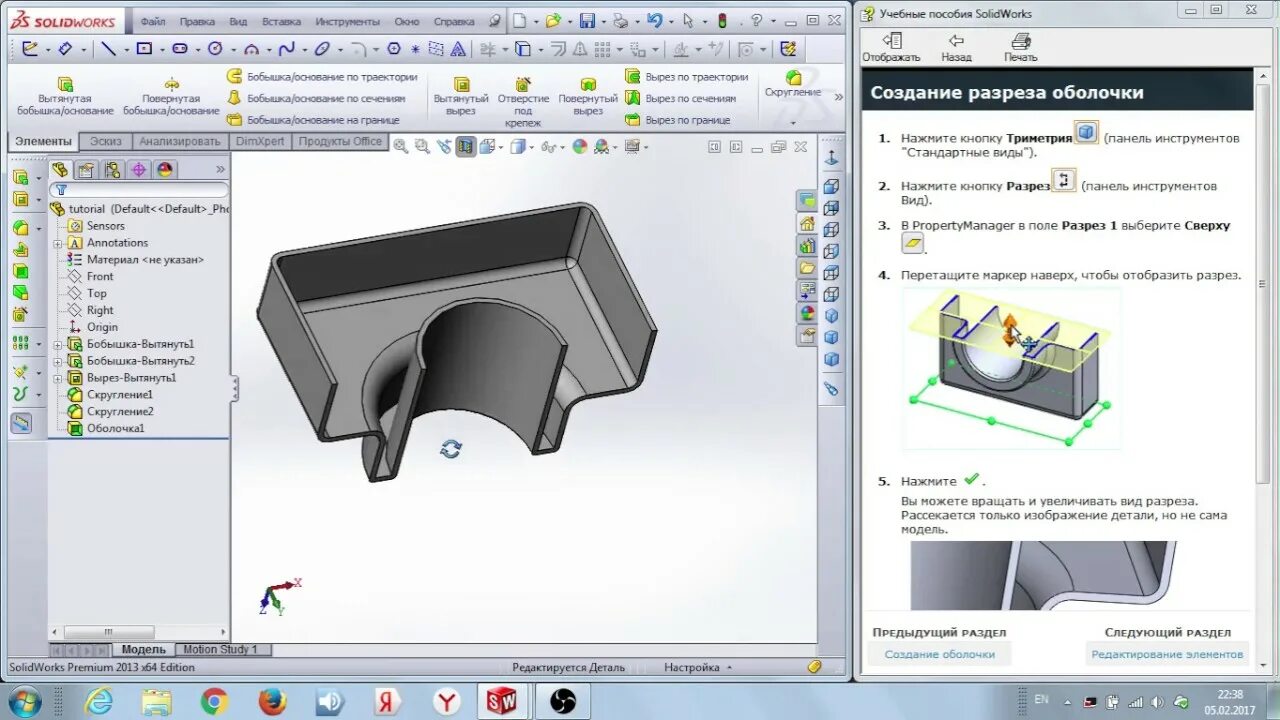The height and width of the screenshot is (720, 1280).
Task: Toggle the Section View button in view toolbar
Action: click(x=466, y=146)
